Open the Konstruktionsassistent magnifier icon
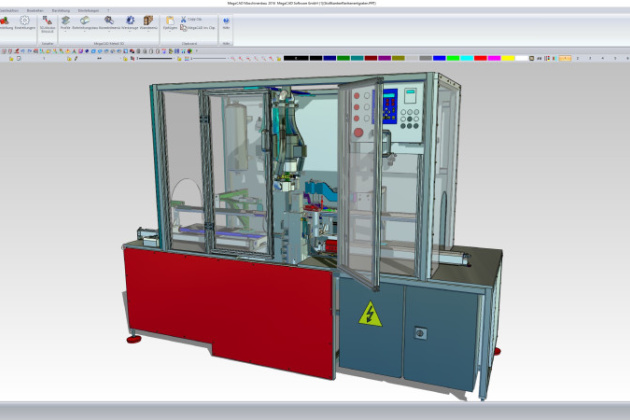Screen dimensions: 630x420 [108, 21]
